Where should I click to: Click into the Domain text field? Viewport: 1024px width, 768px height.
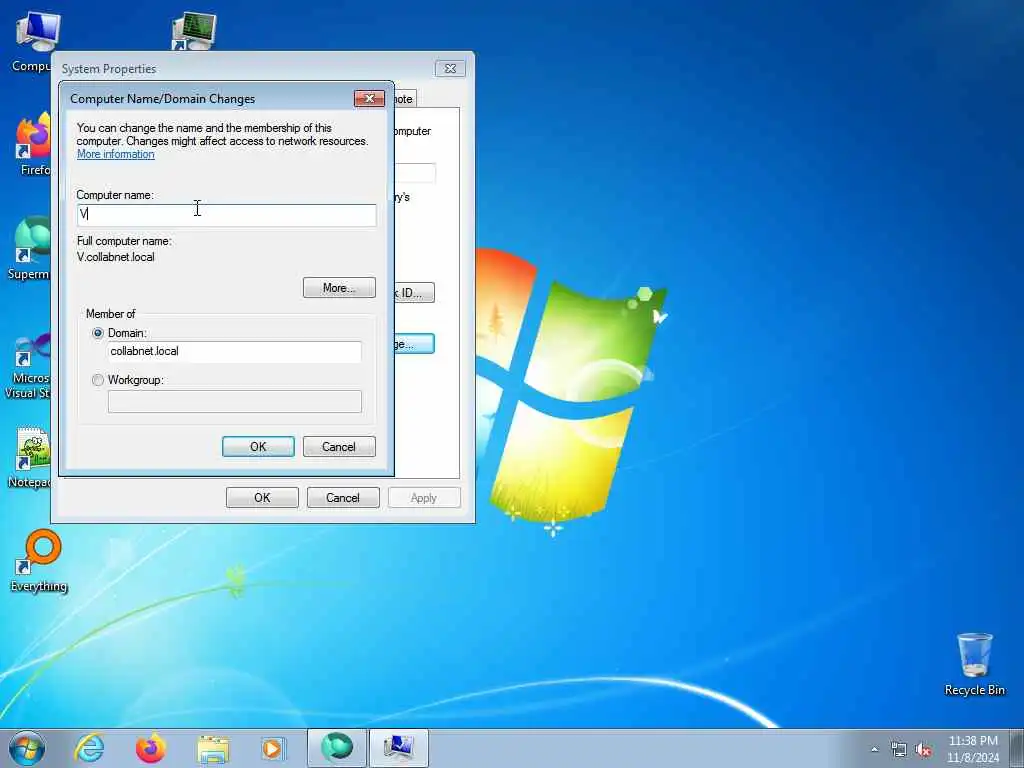click(x=234, y=351)
